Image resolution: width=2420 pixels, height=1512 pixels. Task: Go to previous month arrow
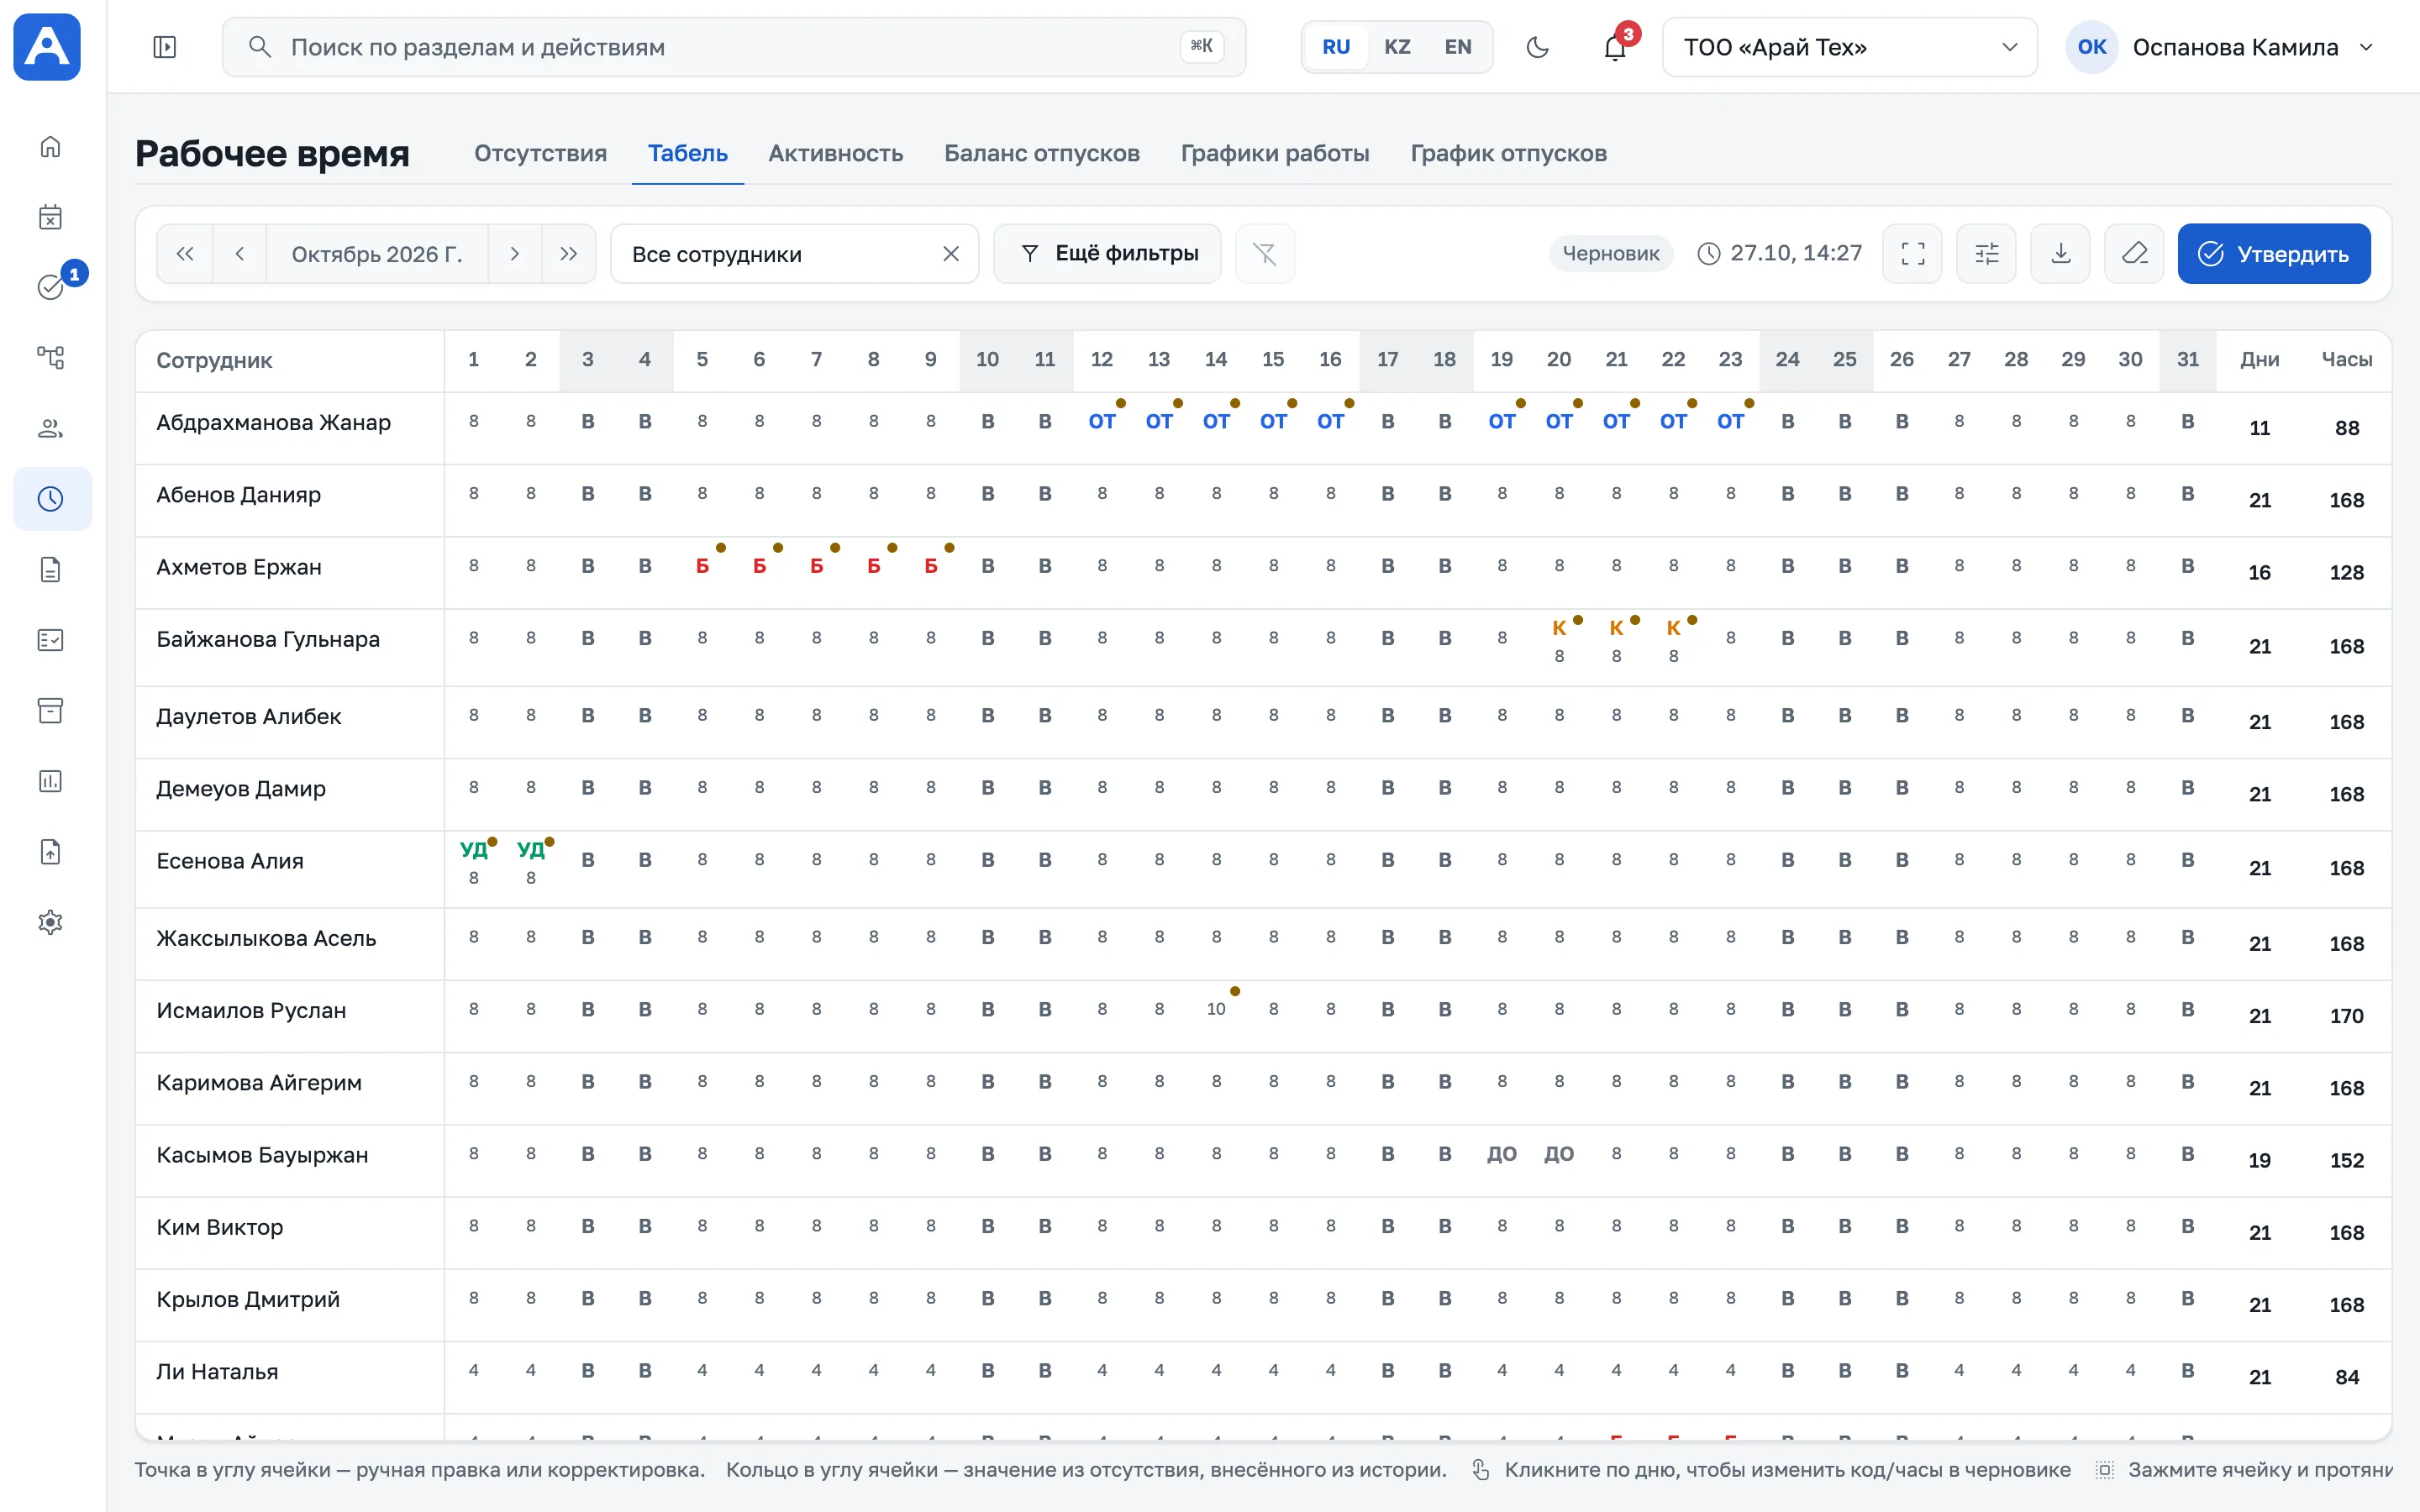[240, 254]
